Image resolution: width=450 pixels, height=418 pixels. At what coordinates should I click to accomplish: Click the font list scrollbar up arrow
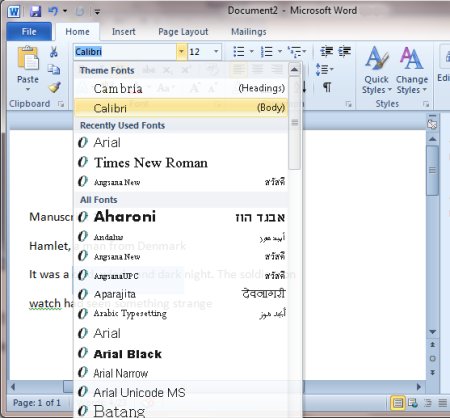click(x=294, y=70)
